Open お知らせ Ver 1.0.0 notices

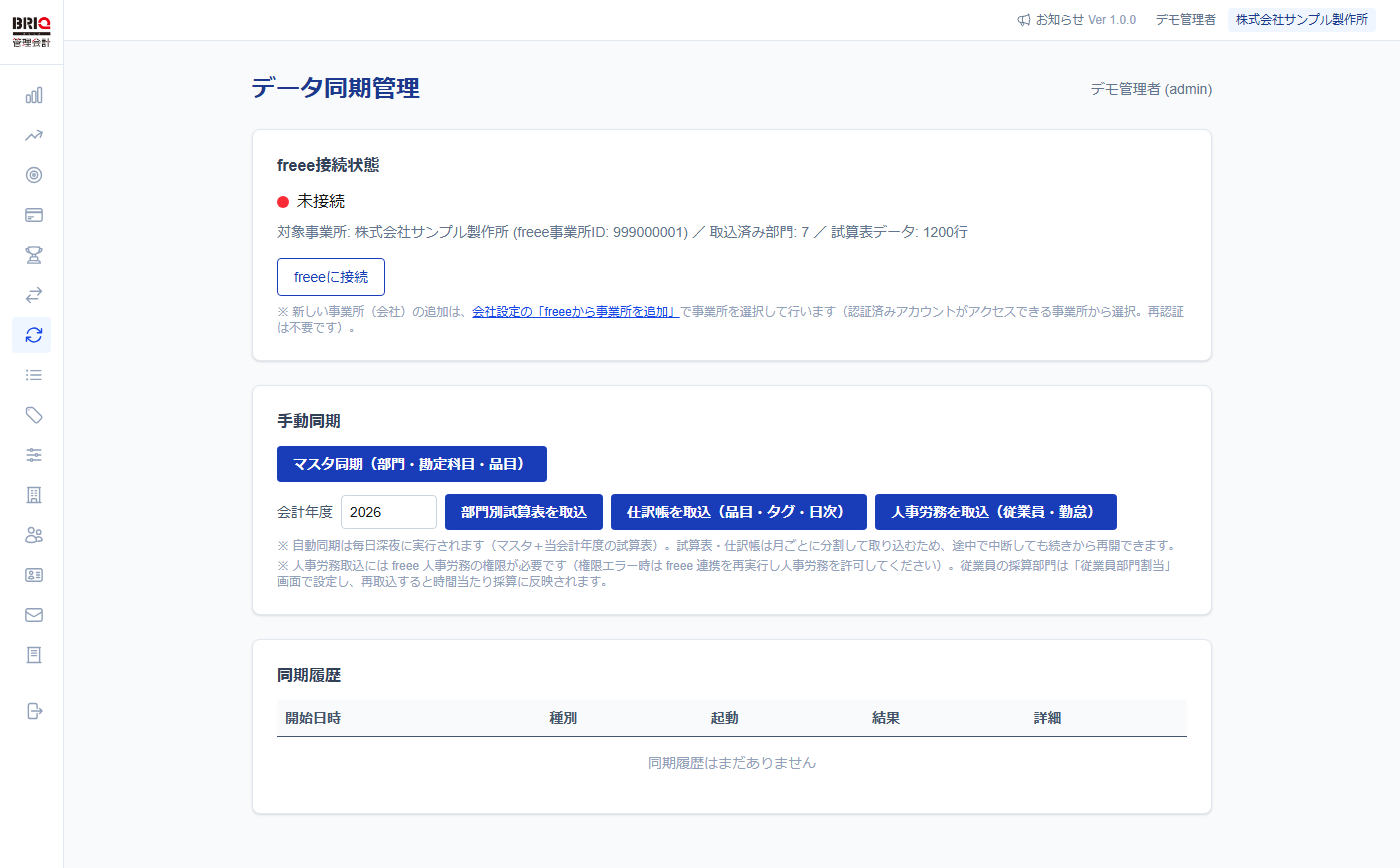tap(1077, 20)
